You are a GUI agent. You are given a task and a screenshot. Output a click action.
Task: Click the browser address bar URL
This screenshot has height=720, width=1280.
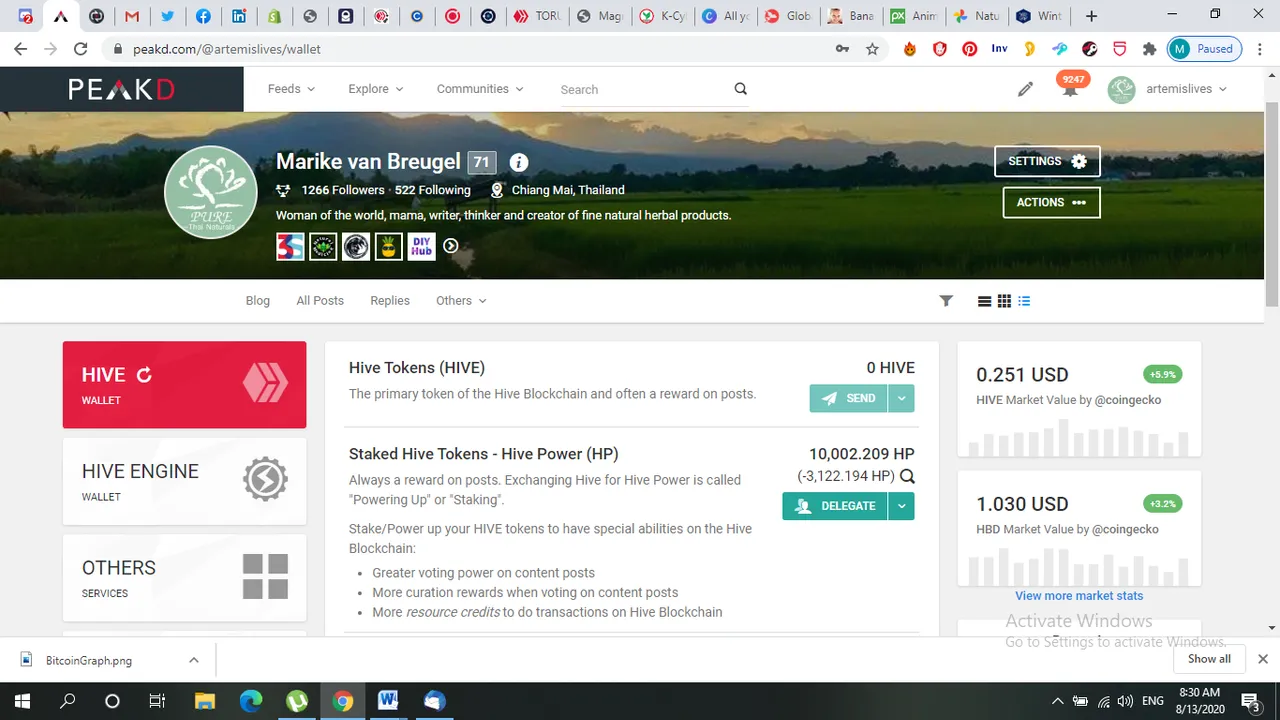227,48
